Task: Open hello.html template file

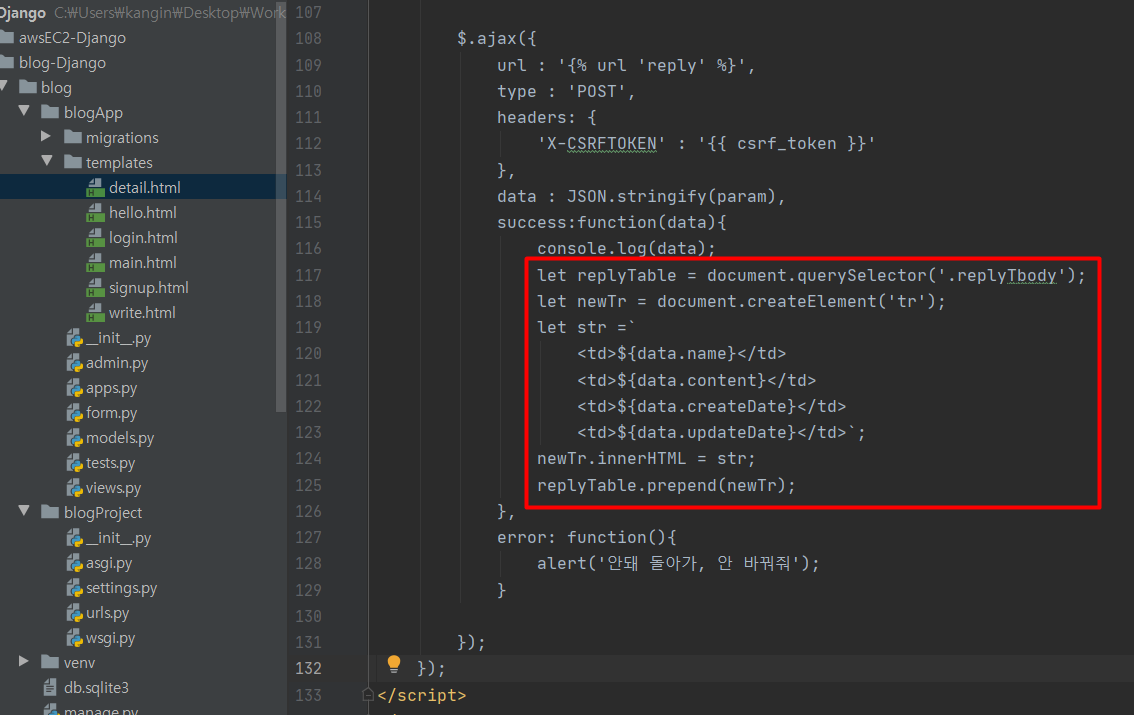Action: [142, 213]
